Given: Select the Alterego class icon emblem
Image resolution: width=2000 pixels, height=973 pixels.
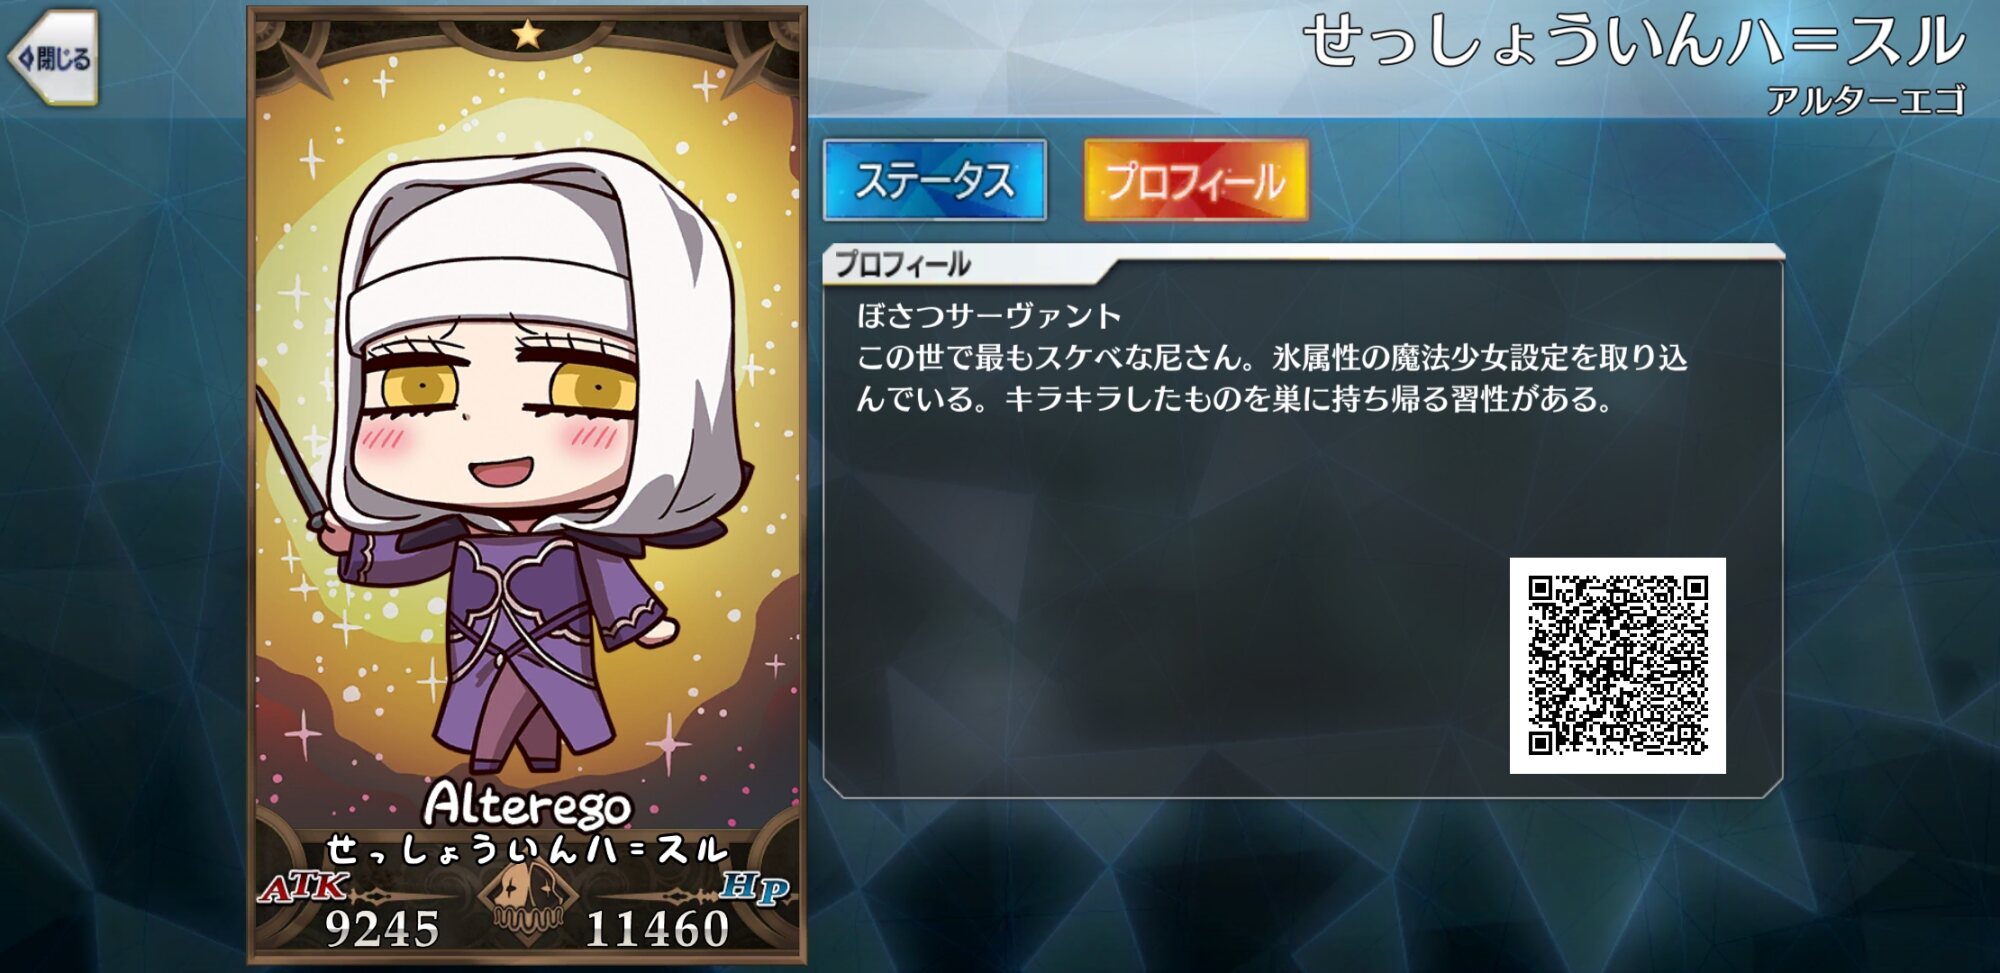Looking at the screenshot, I should pos(526,897).
